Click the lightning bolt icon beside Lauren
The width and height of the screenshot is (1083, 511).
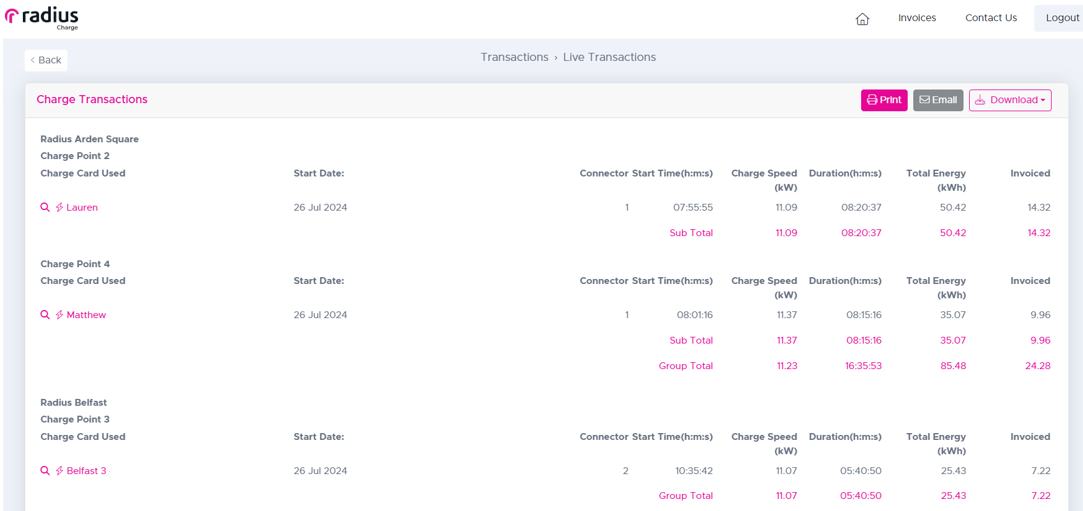[x=59, y=207]
